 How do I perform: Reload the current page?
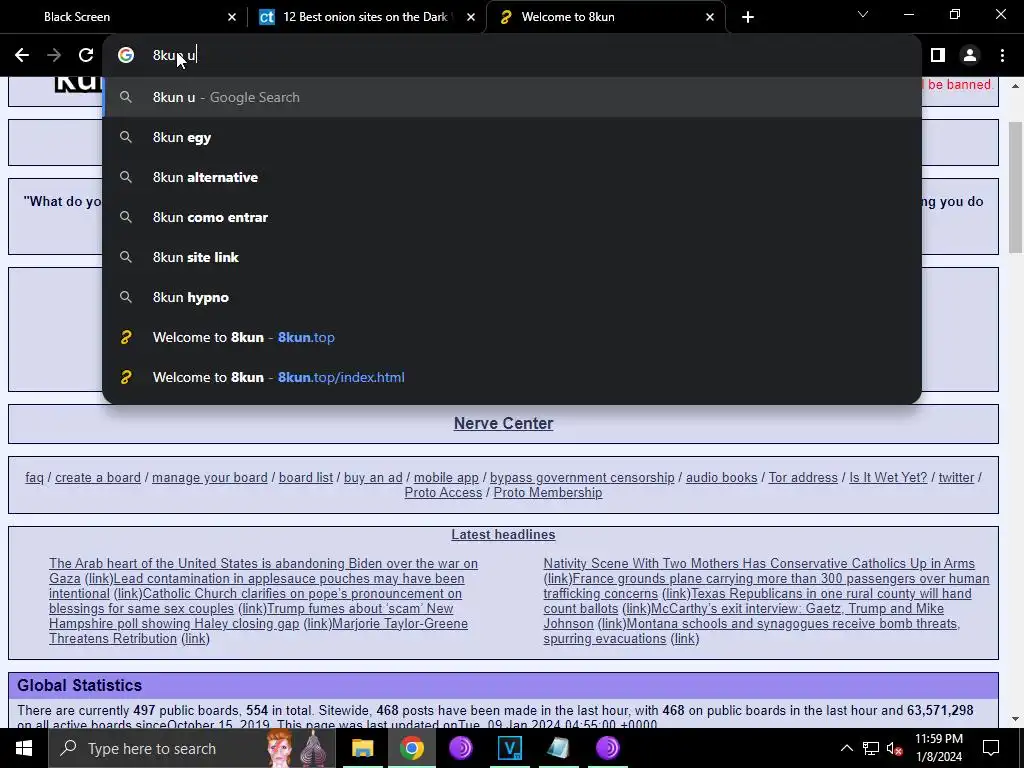[86, 56]
